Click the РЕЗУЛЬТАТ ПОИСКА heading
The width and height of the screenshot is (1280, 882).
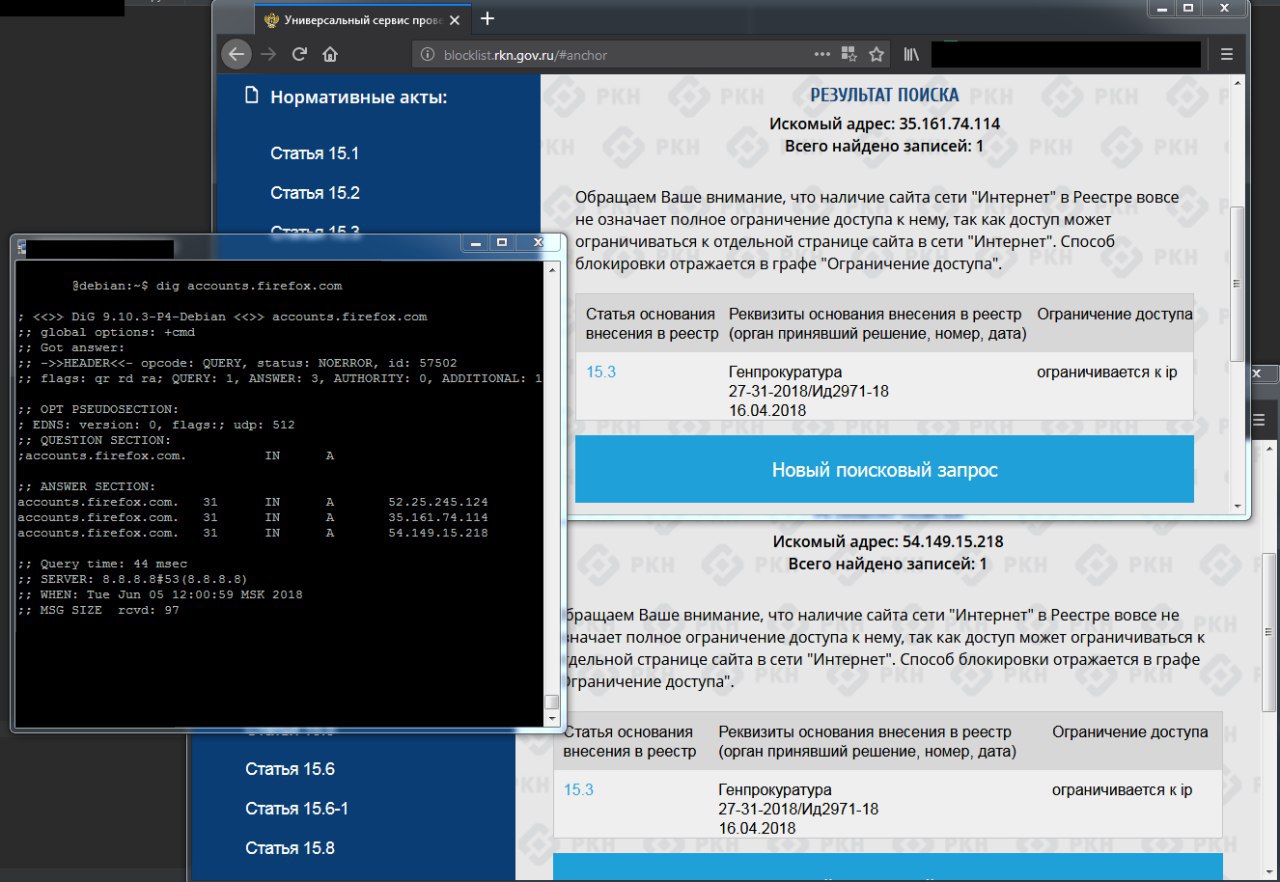(x=885, y=95)
